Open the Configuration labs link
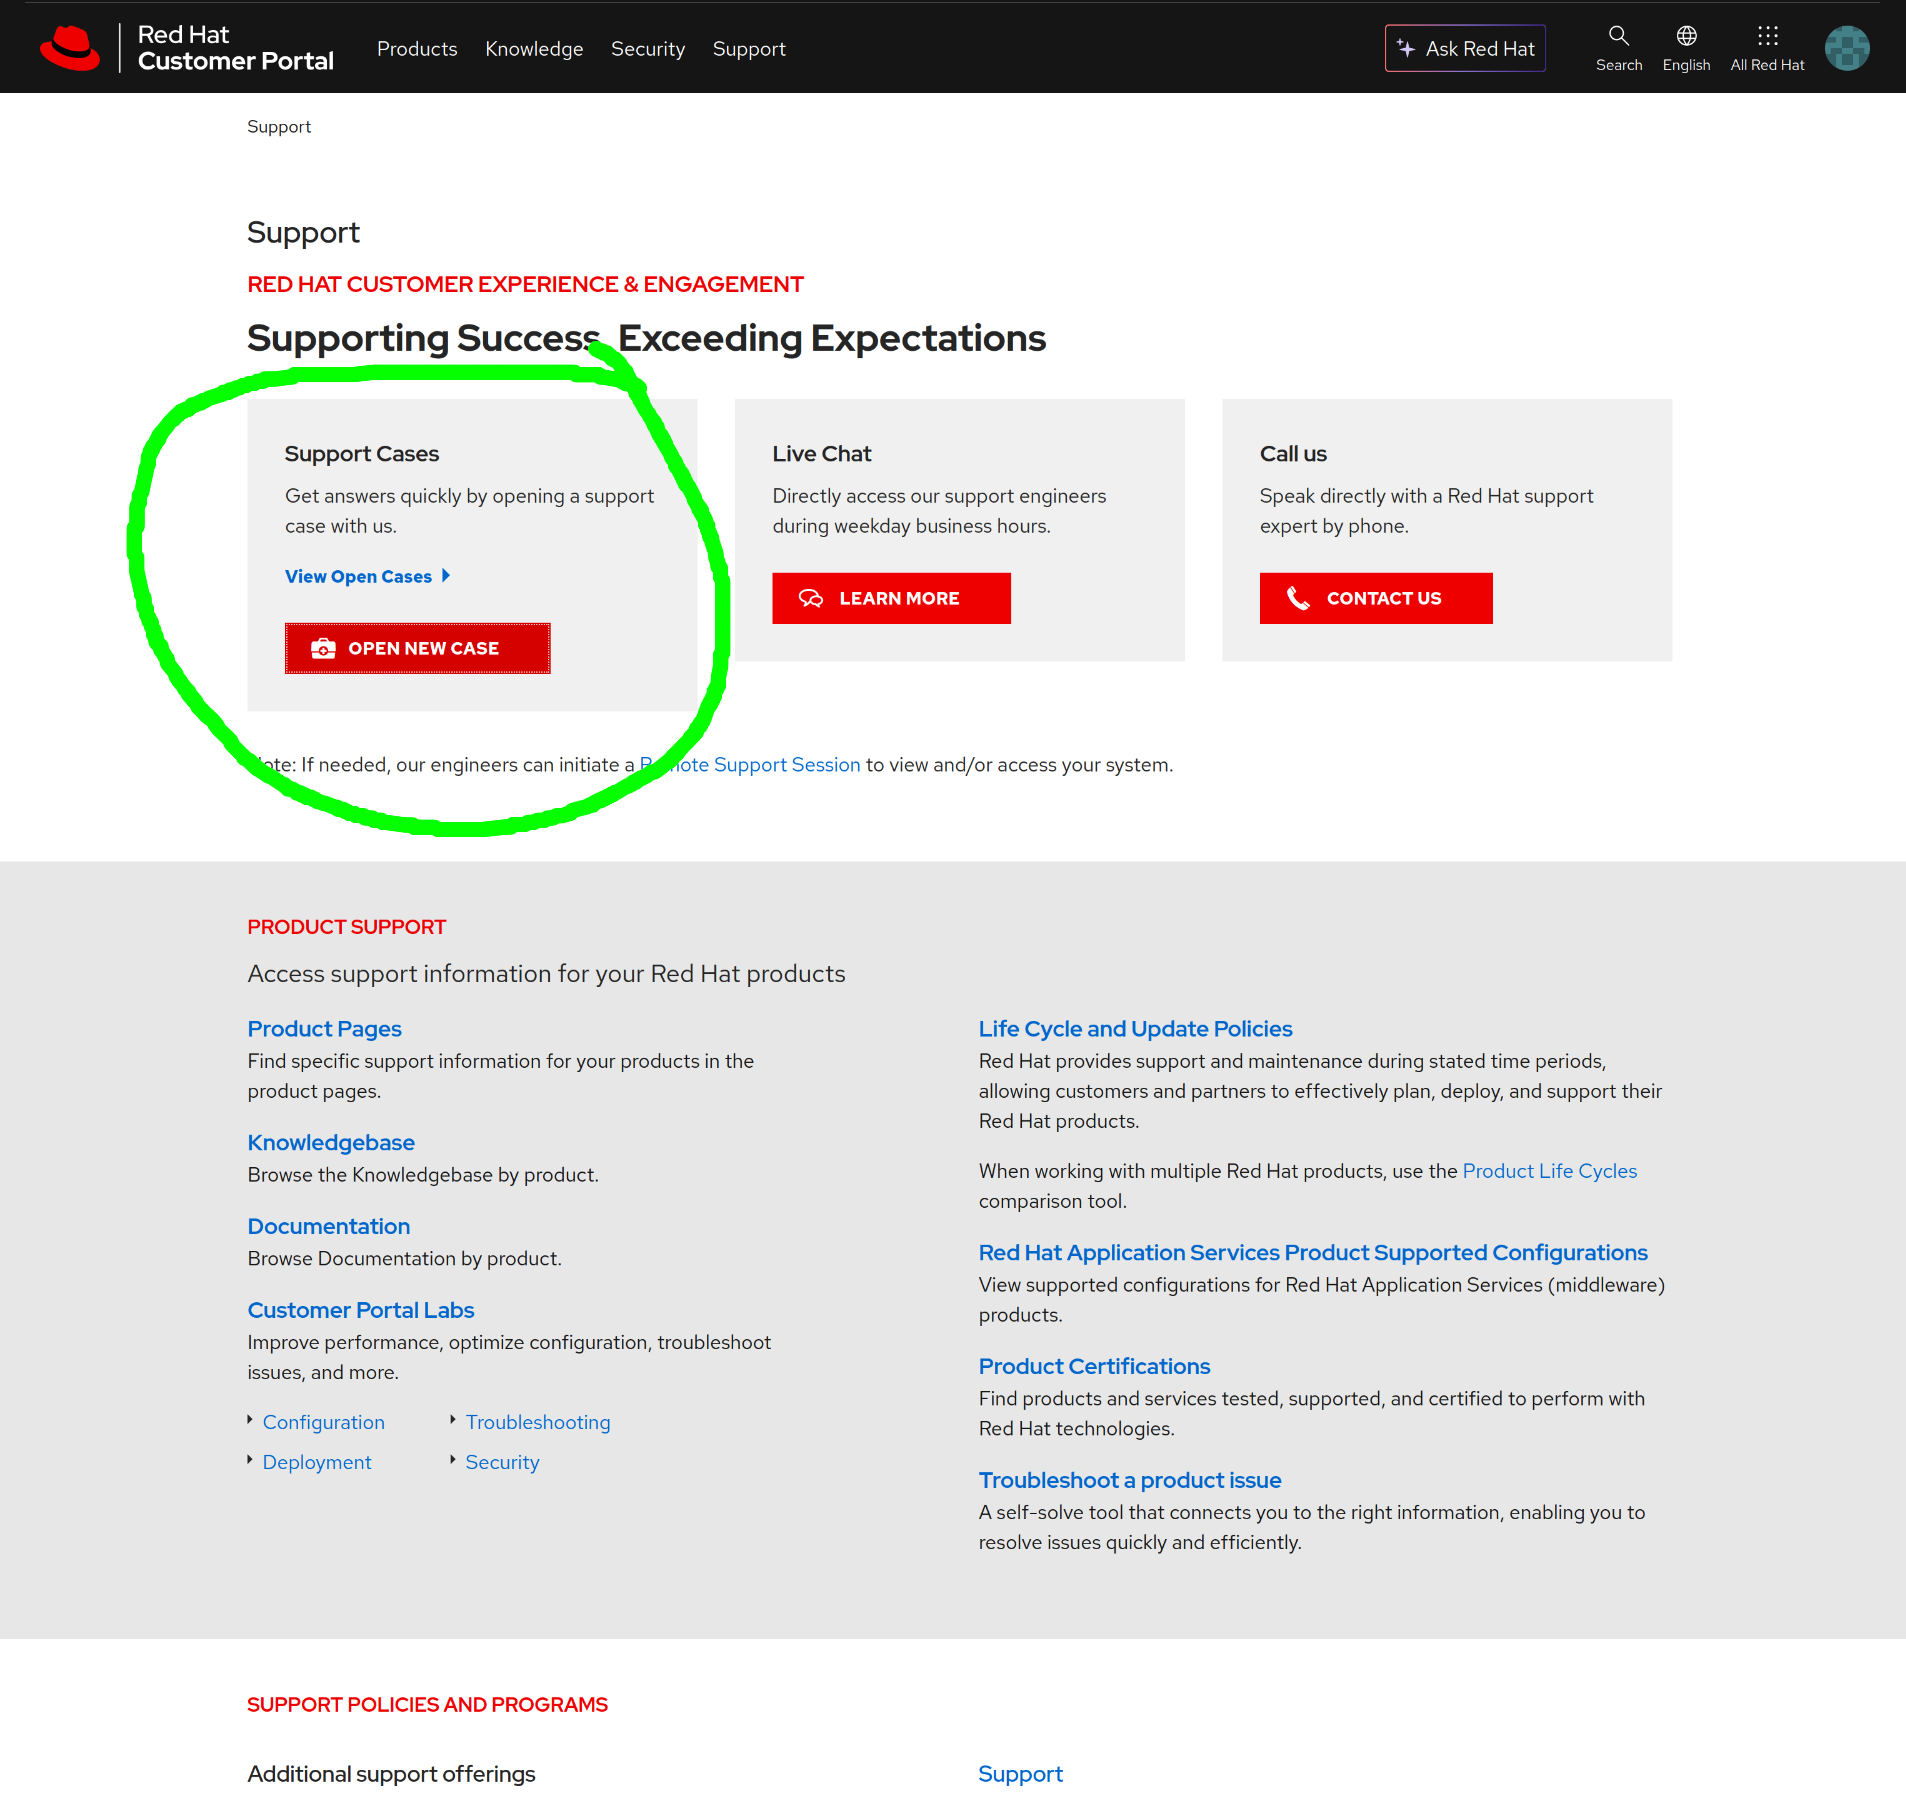 tap(324, 1423)
